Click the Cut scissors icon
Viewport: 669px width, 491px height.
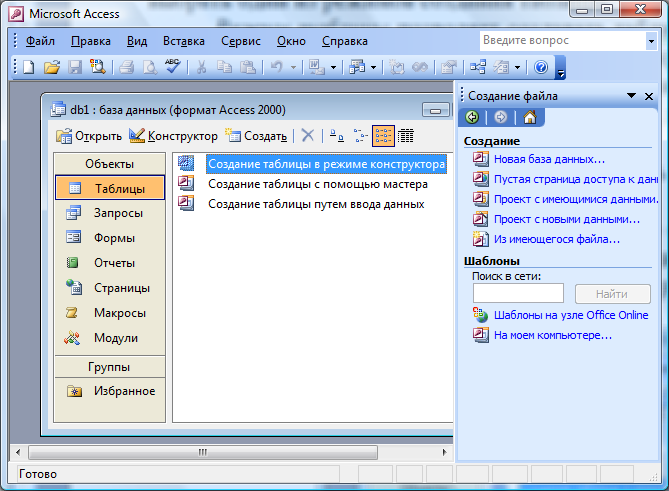click(x=201, y=67)
